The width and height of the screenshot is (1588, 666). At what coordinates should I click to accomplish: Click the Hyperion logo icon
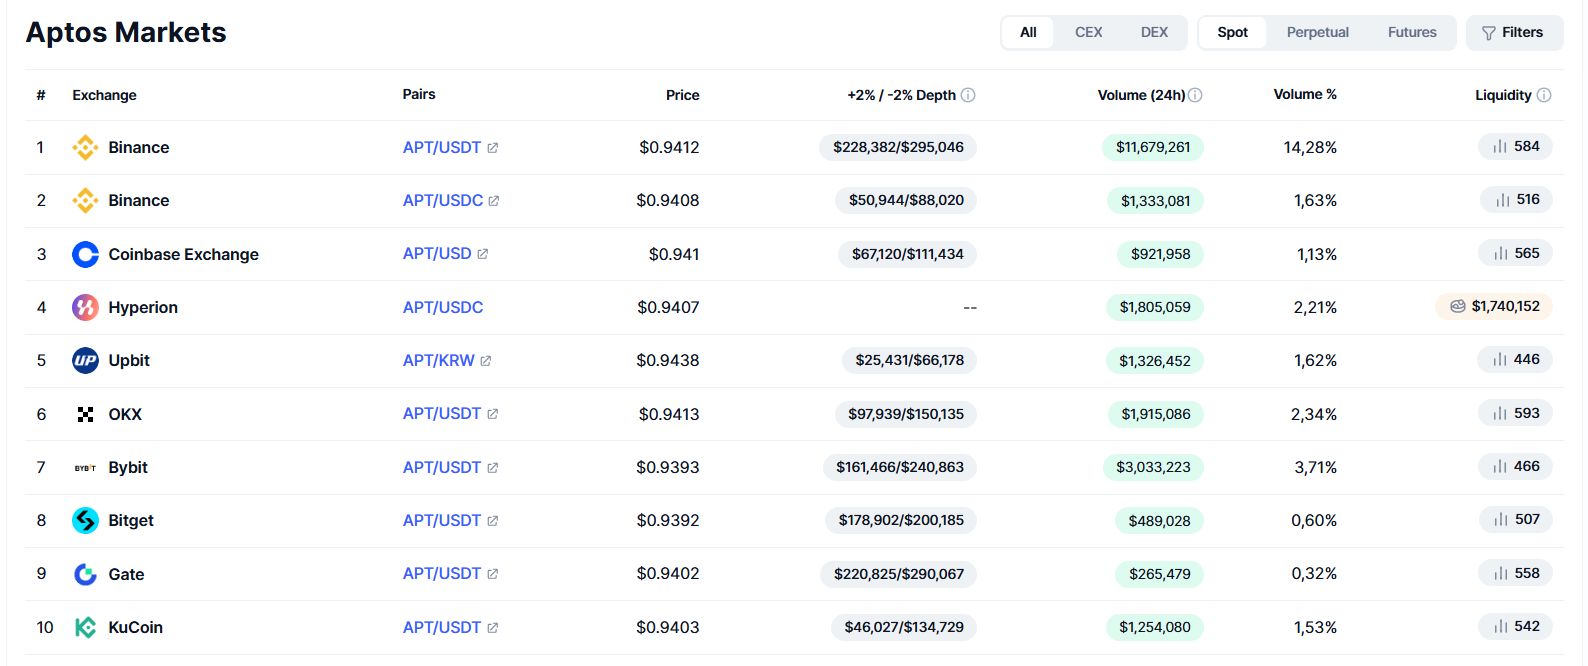[x=85, y=307]
